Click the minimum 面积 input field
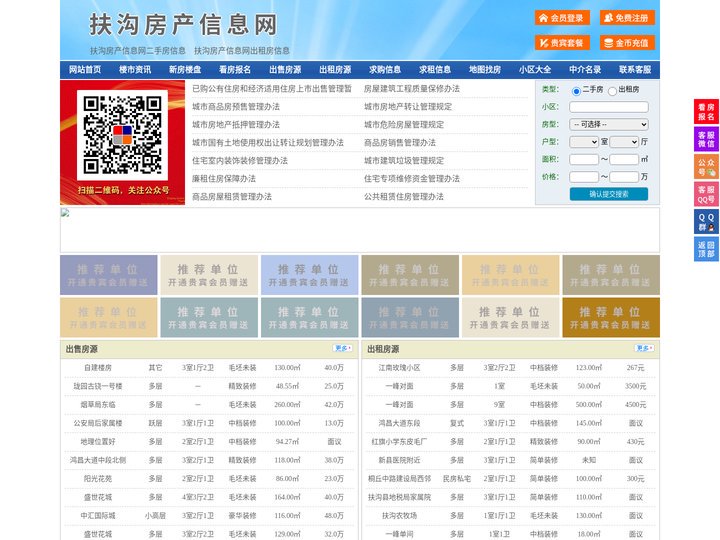The image size is (720, 540). 584,159
